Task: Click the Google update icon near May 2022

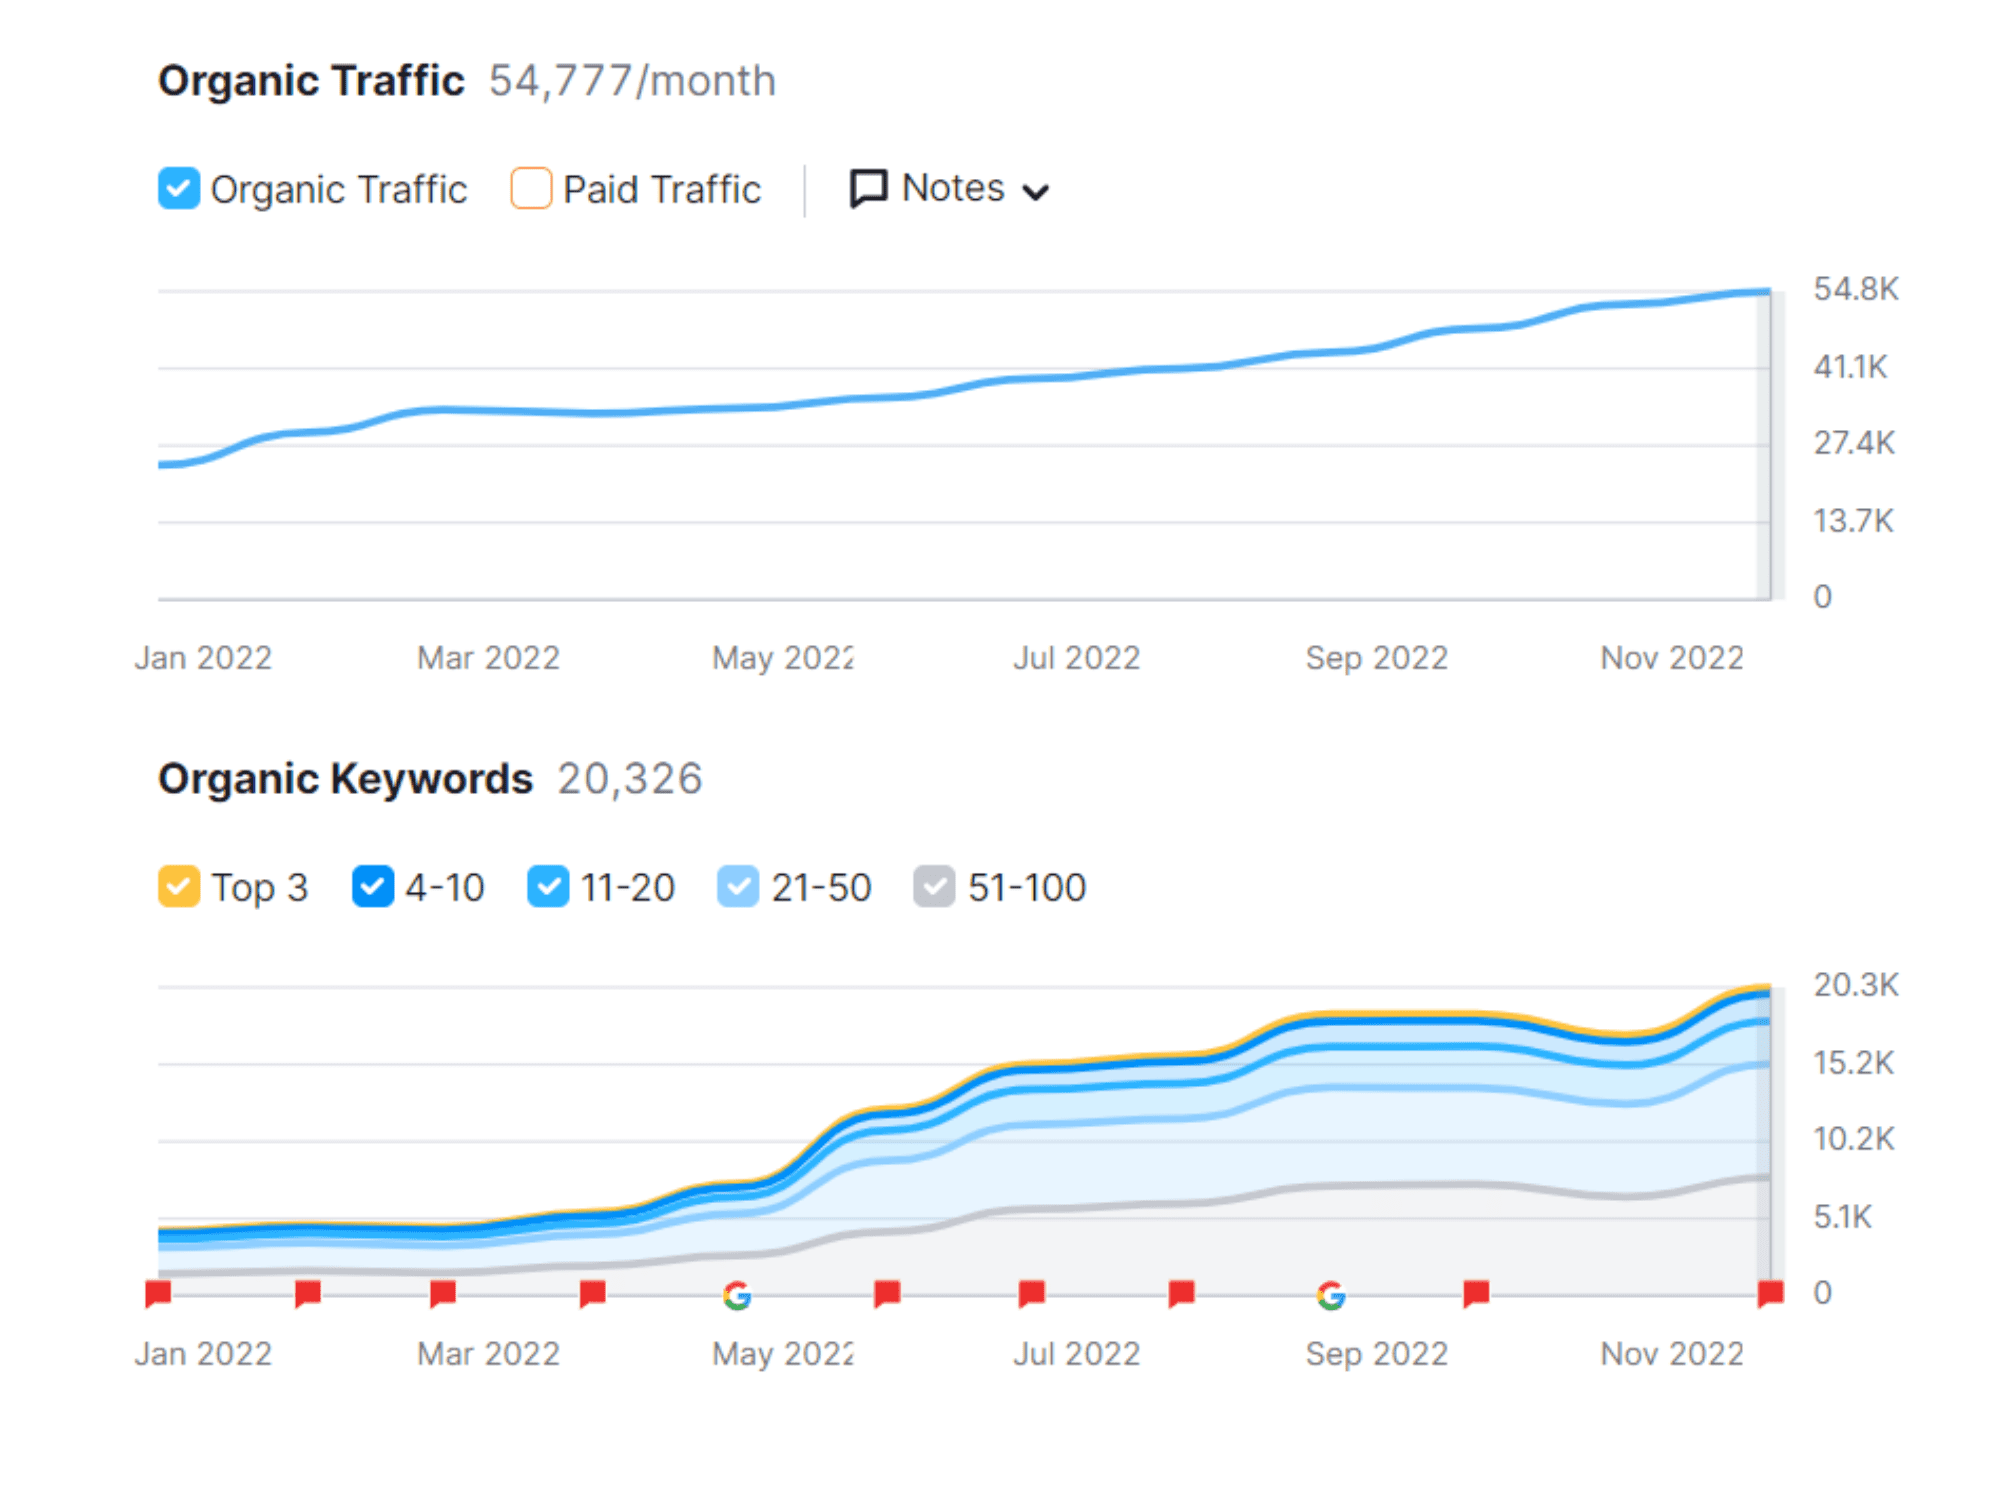Action: (737, 1295)
